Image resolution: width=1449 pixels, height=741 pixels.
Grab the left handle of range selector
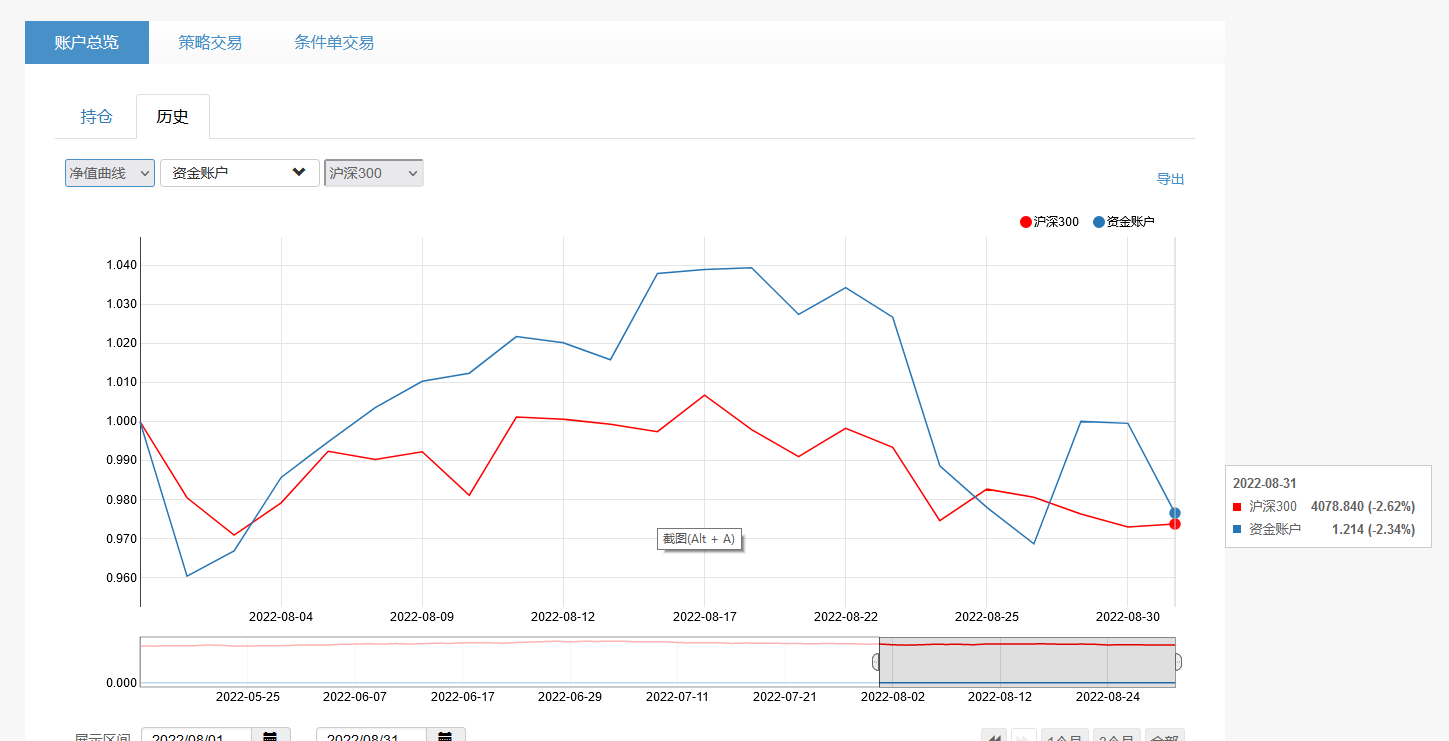pos(877,662)
